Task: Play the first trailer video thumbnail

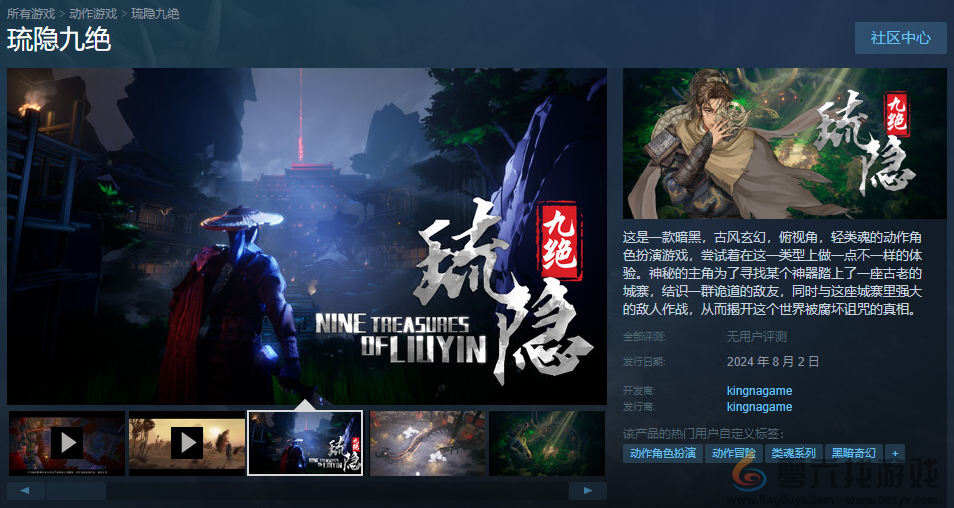Action: click(67, 442)
